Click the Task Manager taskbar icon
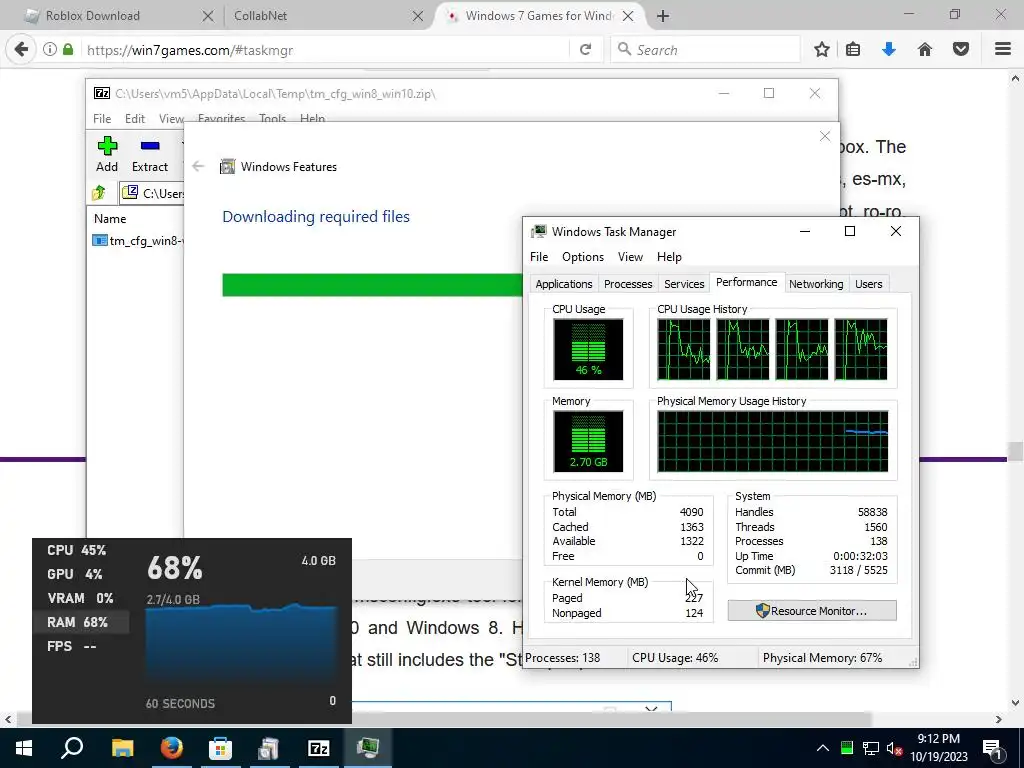Screen dimensions: 1024x768 click(x=368, y=748)
